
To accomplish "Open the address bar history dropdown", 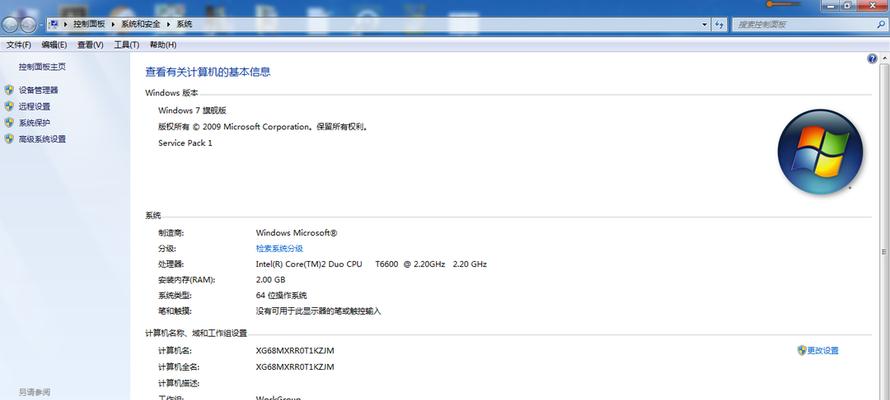I will coord(705,24).
